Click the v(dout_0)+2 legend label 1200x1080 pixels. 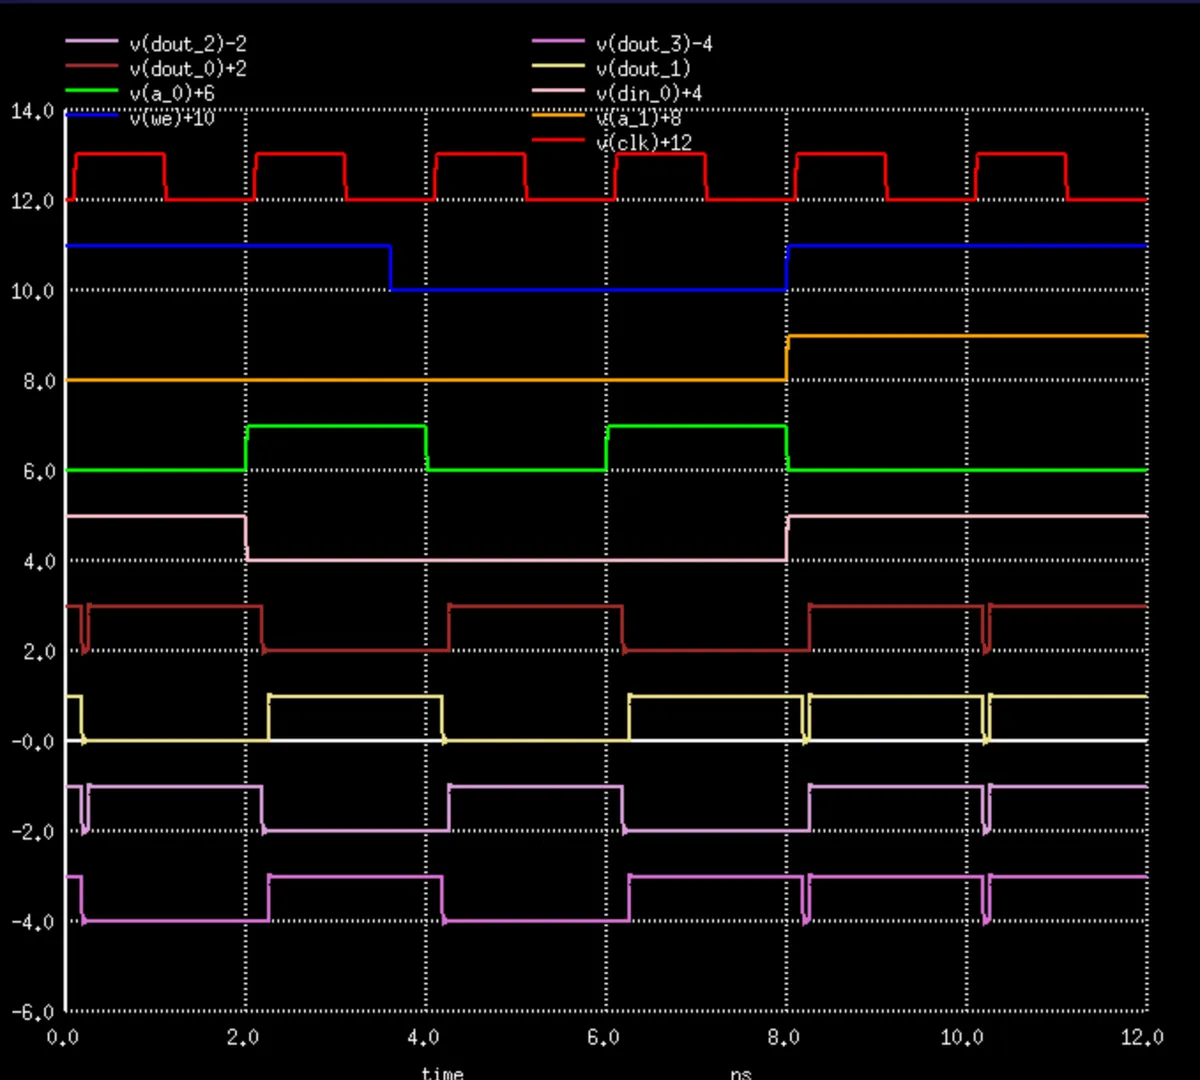pos(188,69)
